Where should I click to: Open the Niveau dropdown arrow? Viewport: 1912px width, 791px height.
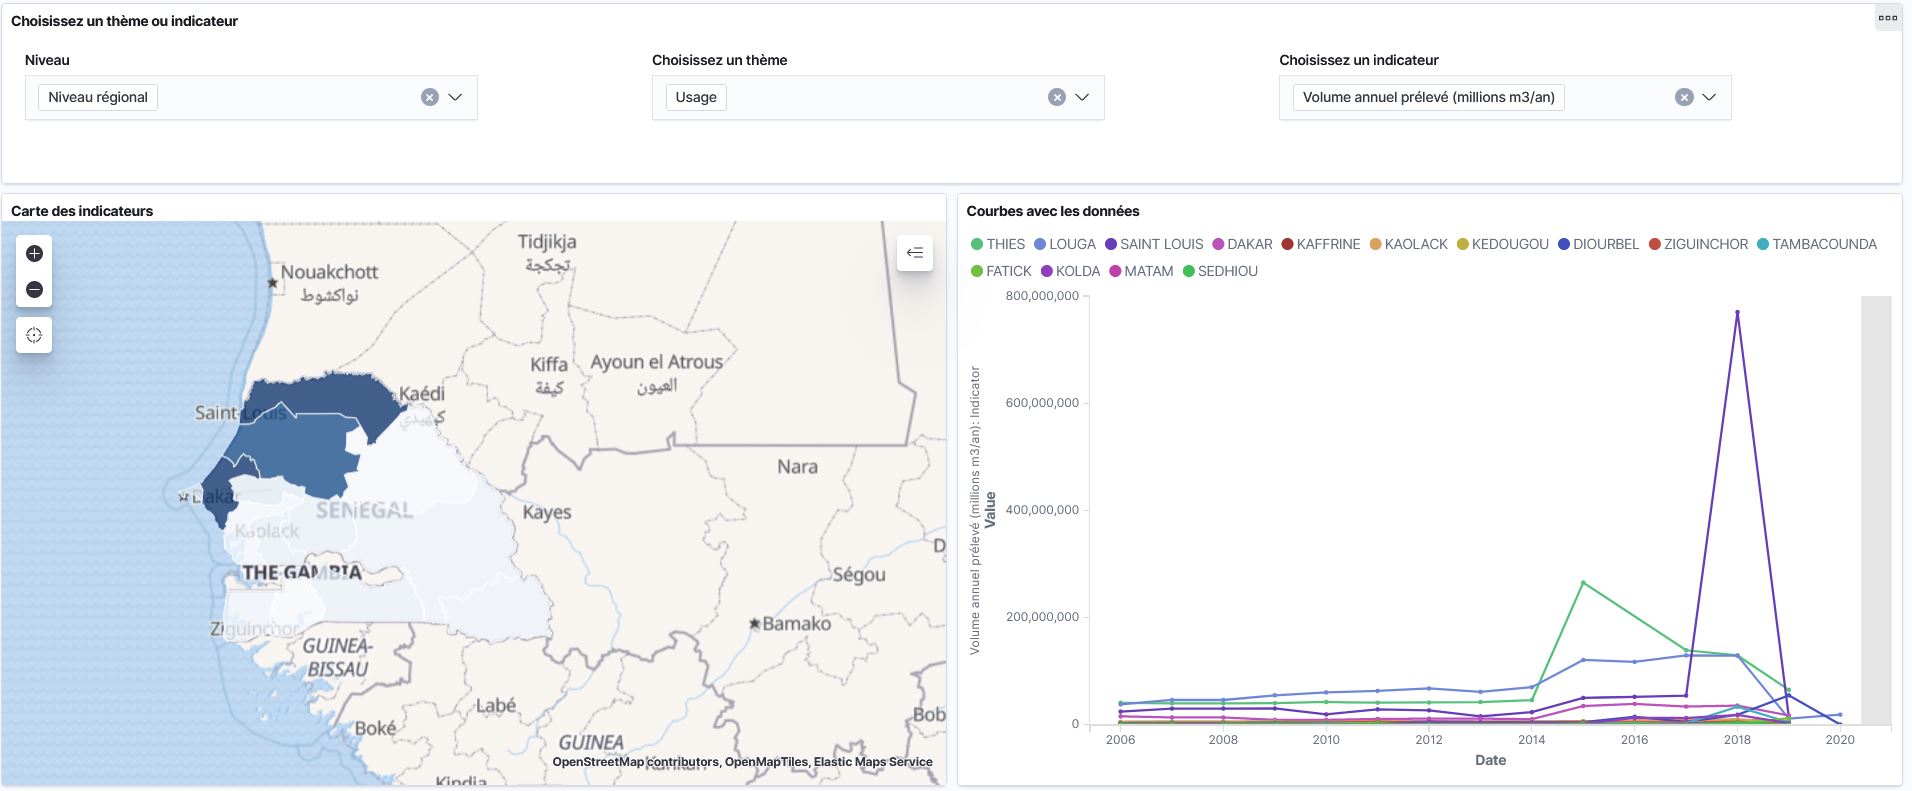click(x=455, y=97)
